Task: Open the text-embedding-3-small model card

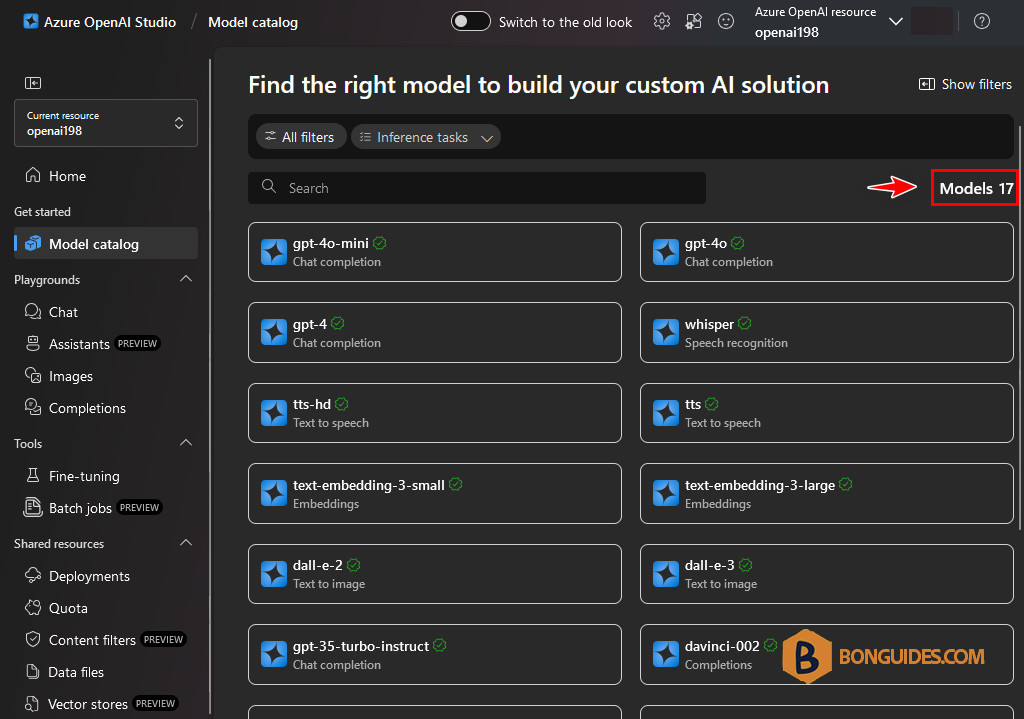Action: pos(435,494)
